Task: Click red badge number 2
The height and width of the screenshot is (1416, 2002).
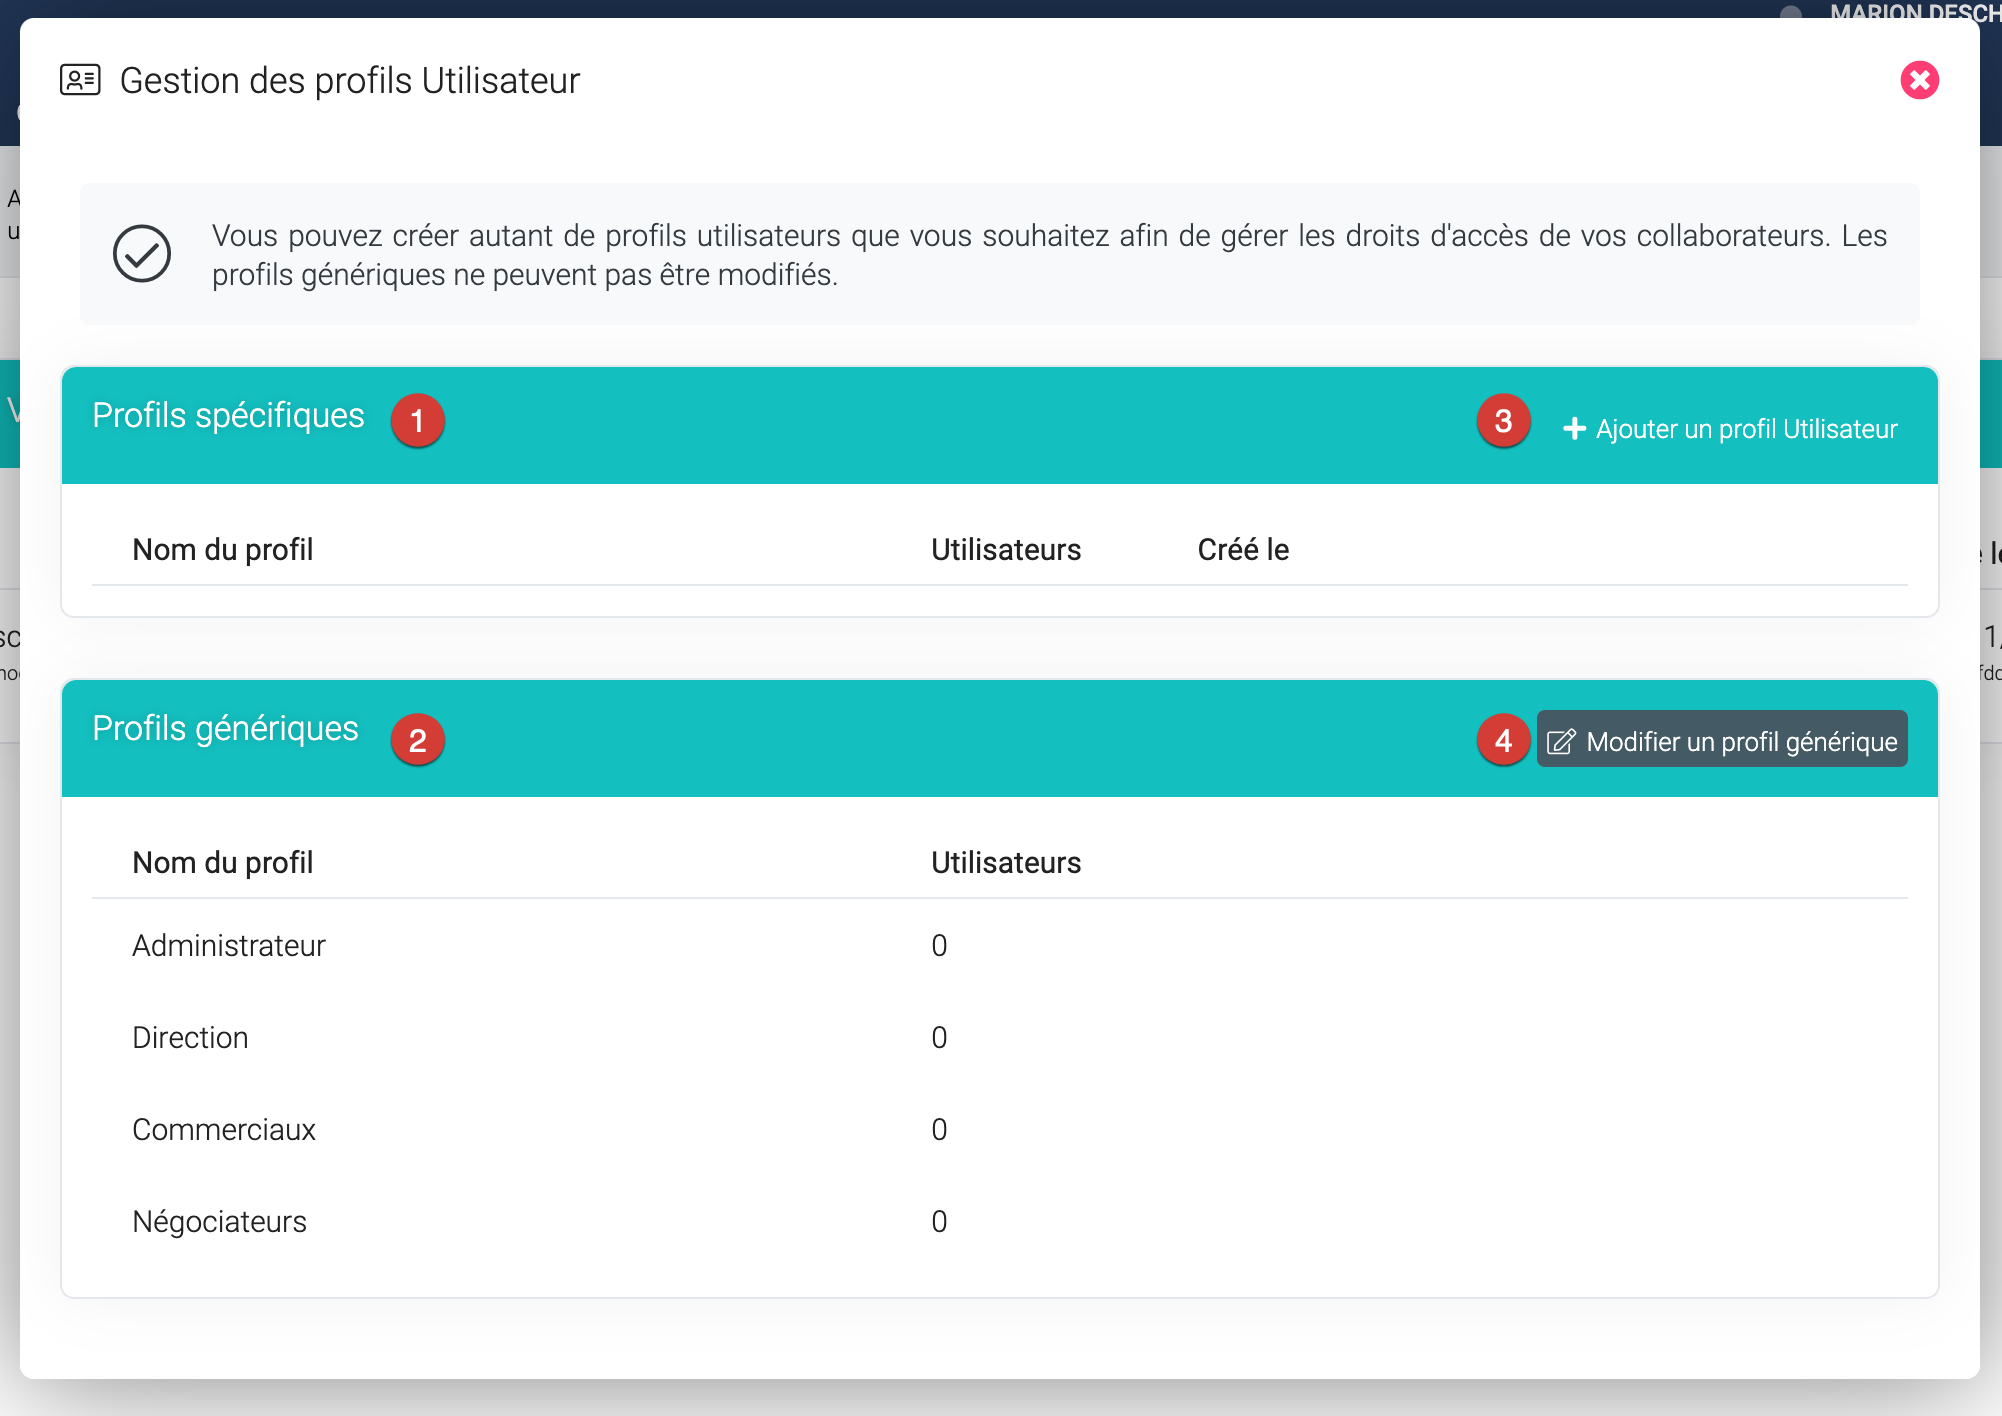Action: (x=417, y=741)
